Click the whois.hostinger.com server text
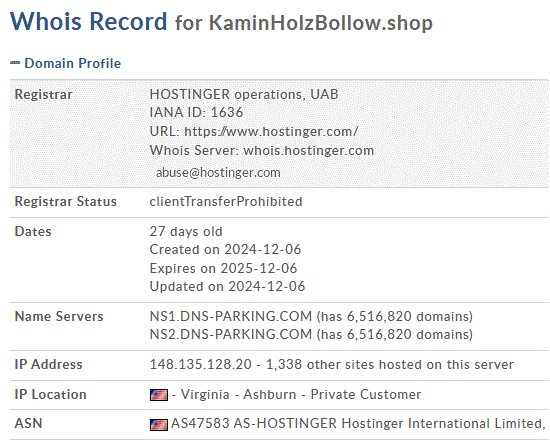The width and height of the screenshot is (550, 445). pyautogui.click(x=309, y=150)
